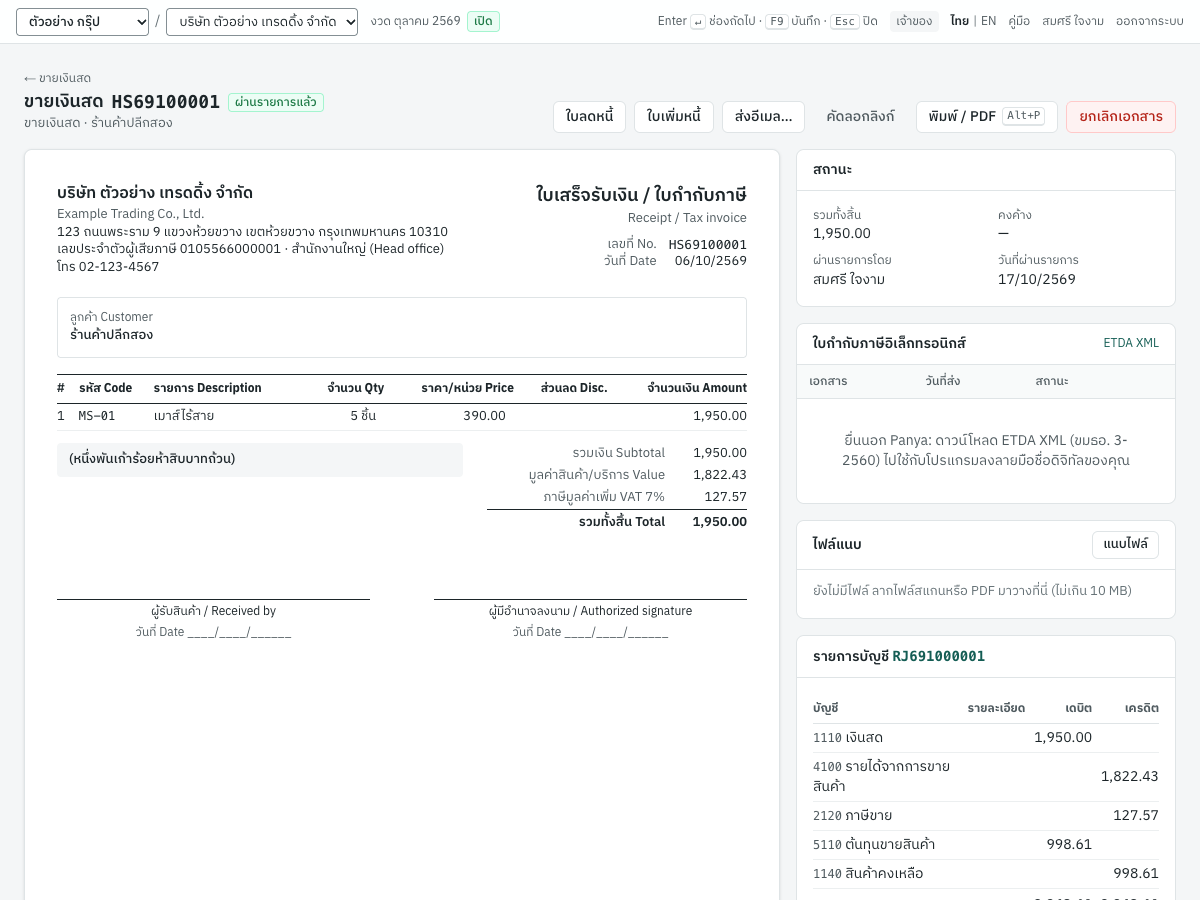Click the วันที่ส่ง column header
Screen dimensions: 1200x900
point(943,382)
